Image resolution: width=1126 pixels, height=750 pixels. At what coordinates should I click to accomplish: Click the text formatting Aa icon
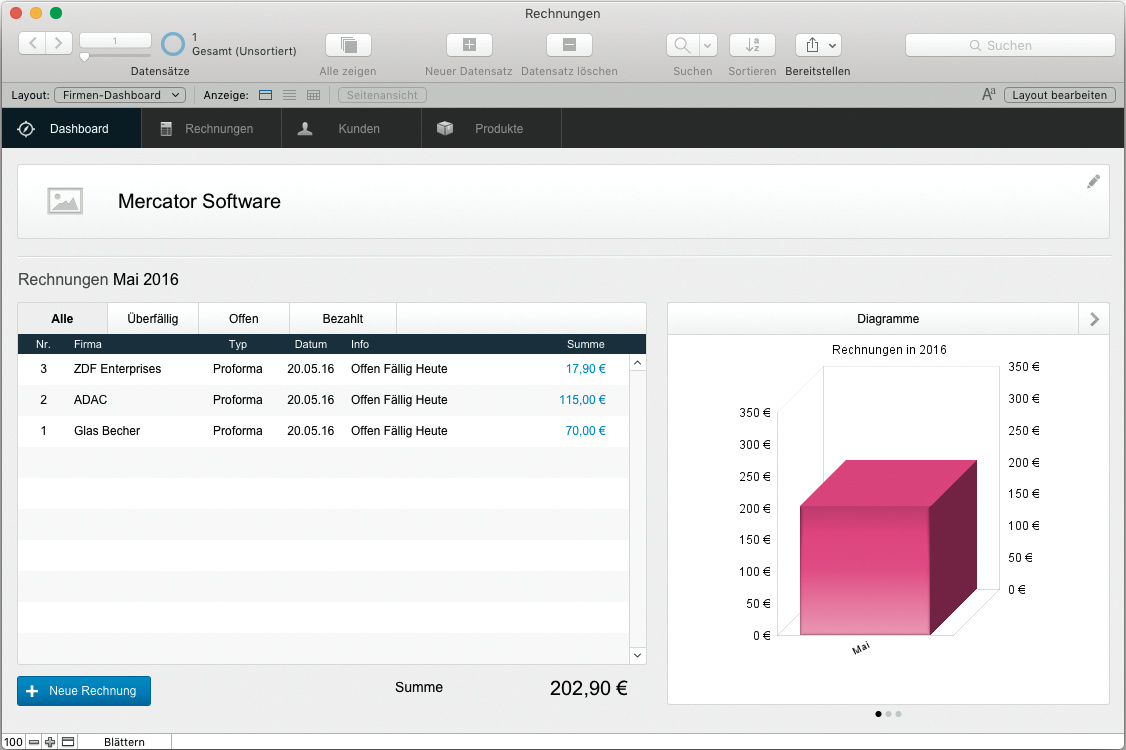point(988,95)
